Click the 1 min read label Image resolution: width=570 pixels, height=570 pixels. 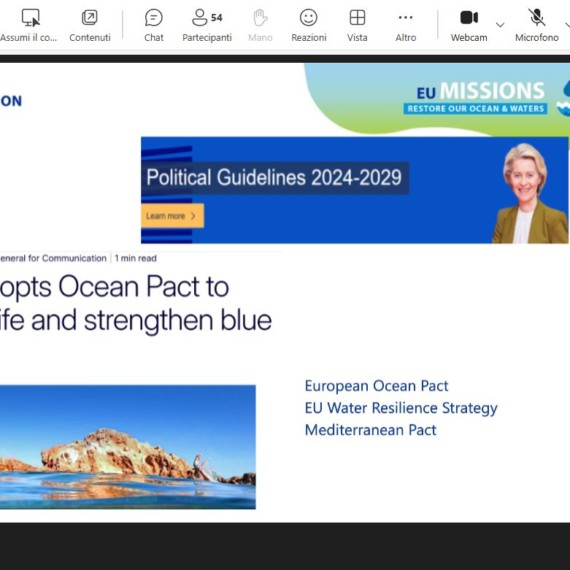pyautogui.click(x=136, y=258)
